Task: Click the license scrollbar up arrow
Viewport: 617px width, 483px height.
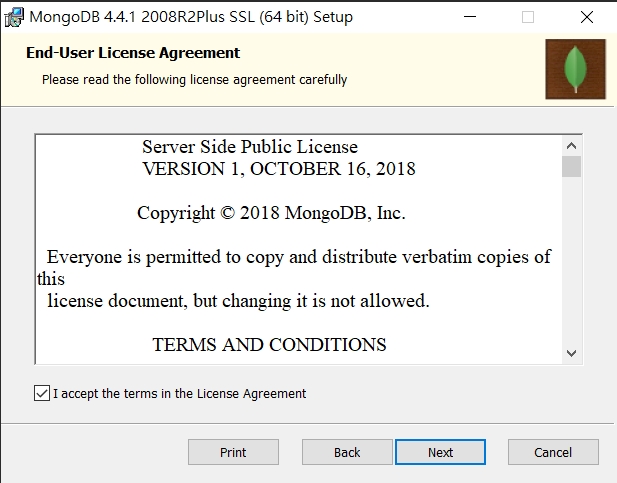Action: pos(571,144)
